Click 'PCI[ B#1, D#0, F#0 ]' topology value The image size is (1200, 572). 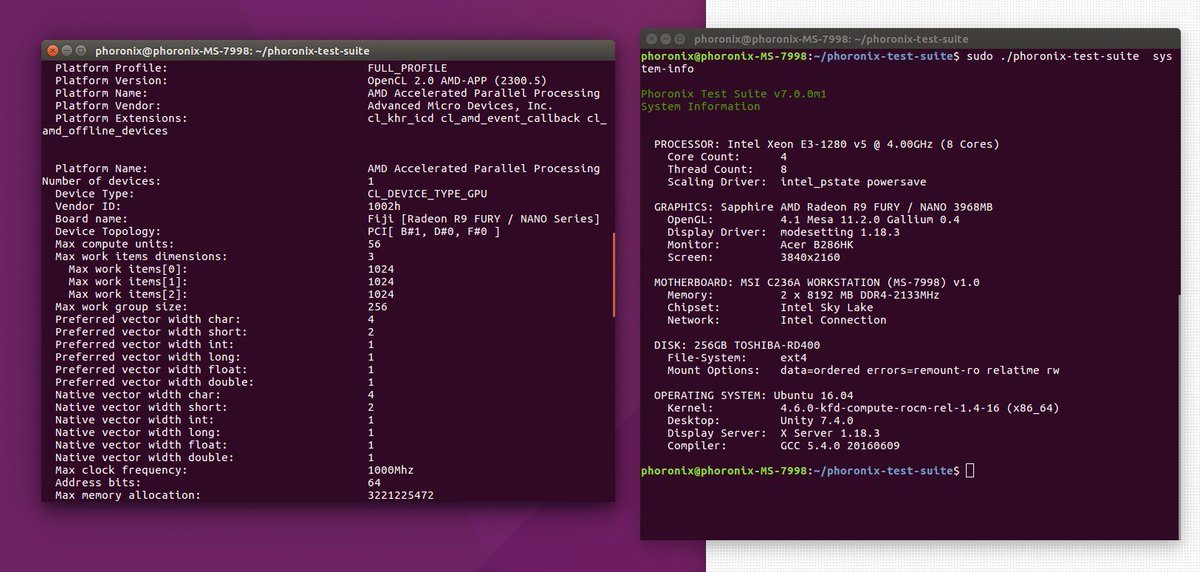tap(434, 232)
